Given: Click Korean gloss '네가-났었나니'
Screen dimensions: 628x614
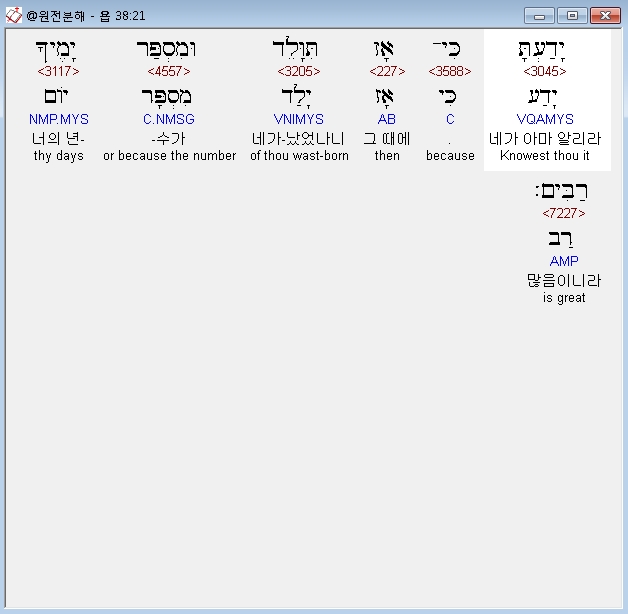Looking at the screenshot, I should pos(298,139).
